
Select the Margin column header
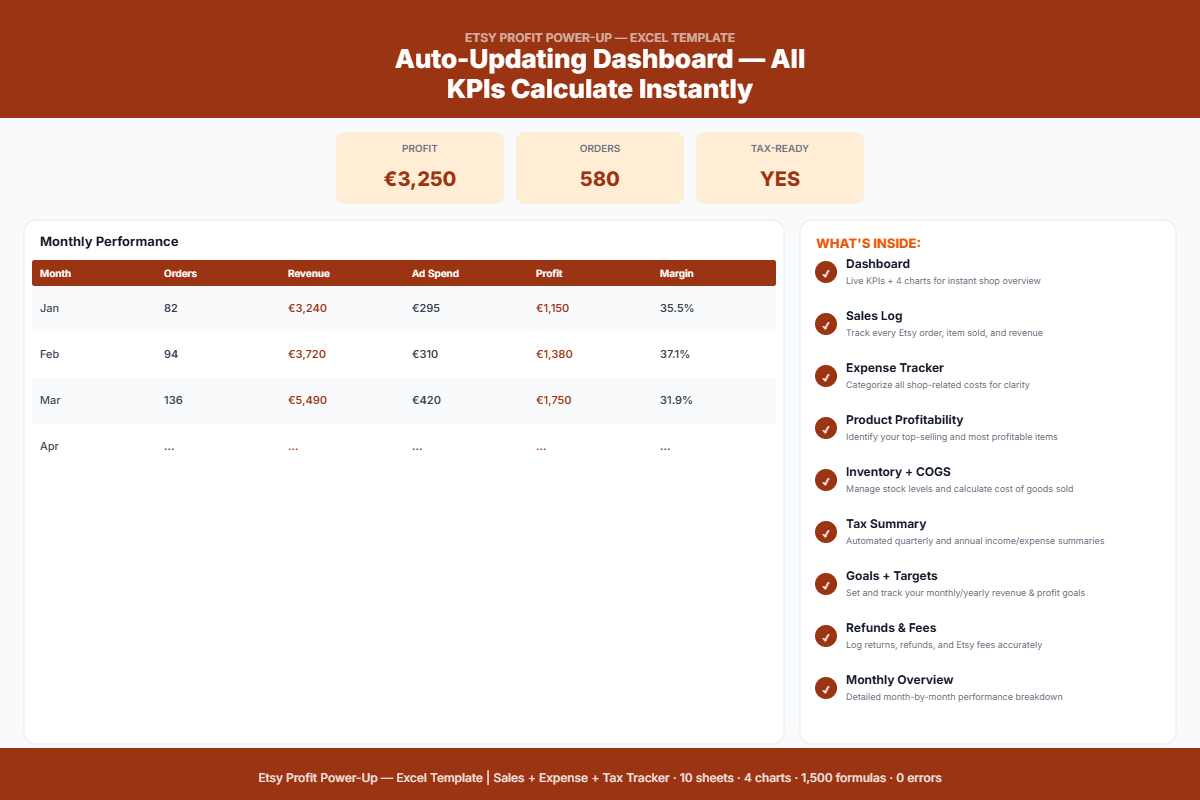676,273
